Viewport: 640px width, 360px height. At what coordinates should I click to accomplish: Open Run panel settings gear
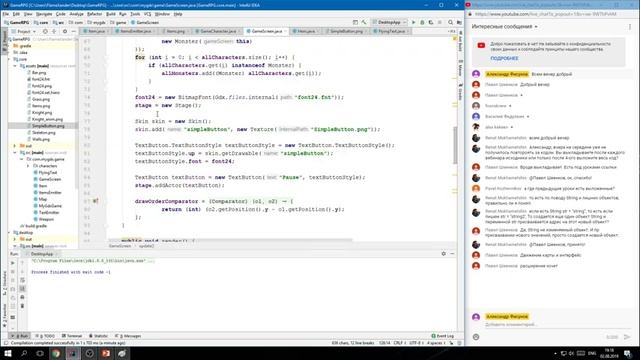(444, 254)
